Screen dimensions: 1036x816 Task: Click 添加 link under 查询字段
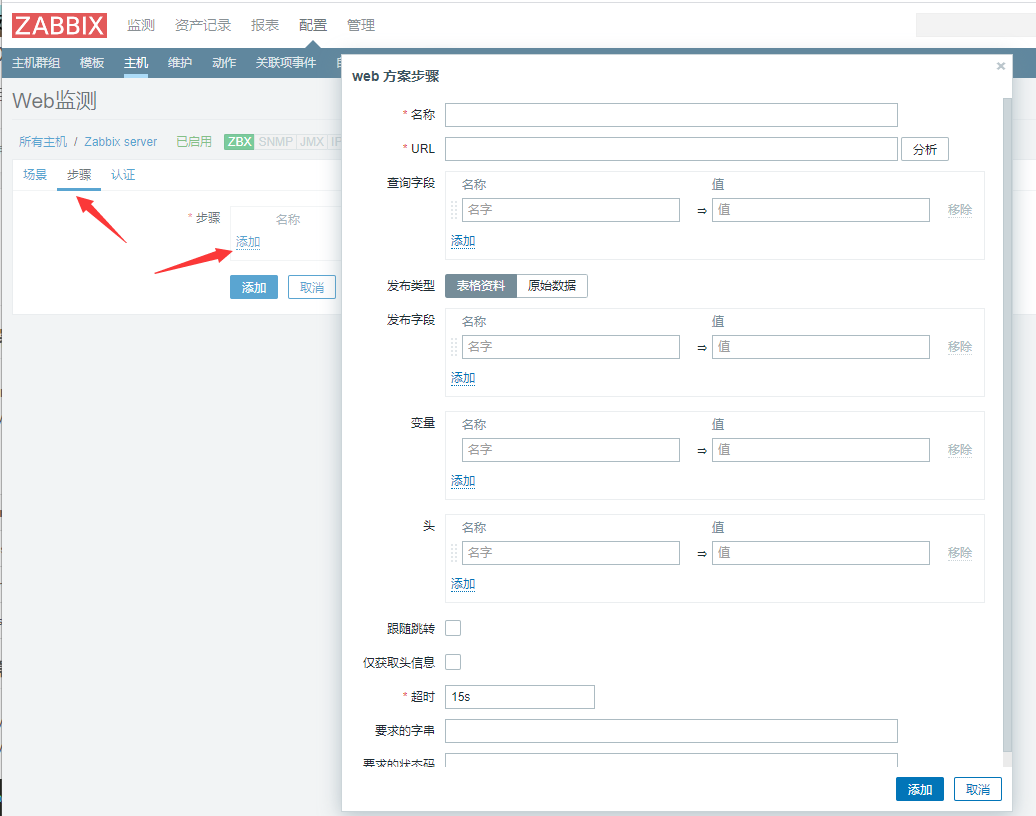(462, 241)
